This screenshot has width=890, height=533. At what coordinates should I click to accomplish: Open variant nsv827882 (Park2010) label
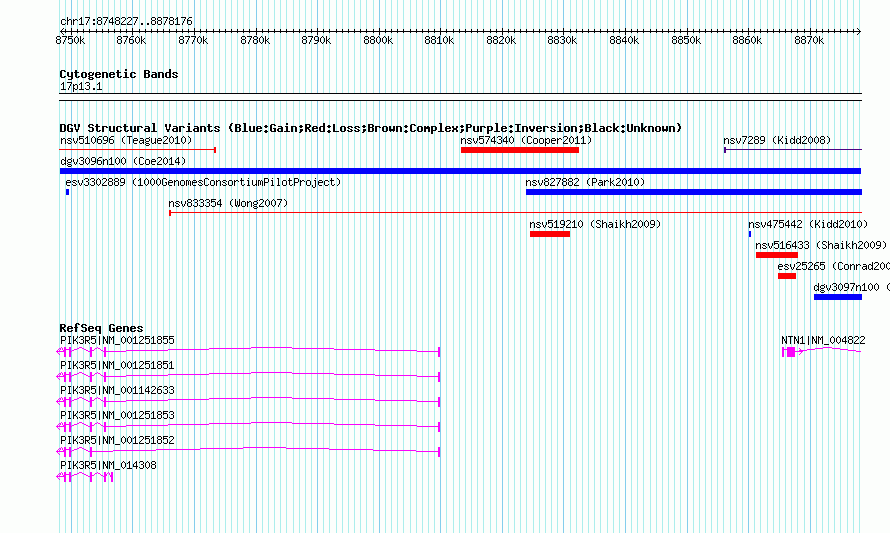click(585, 182)
